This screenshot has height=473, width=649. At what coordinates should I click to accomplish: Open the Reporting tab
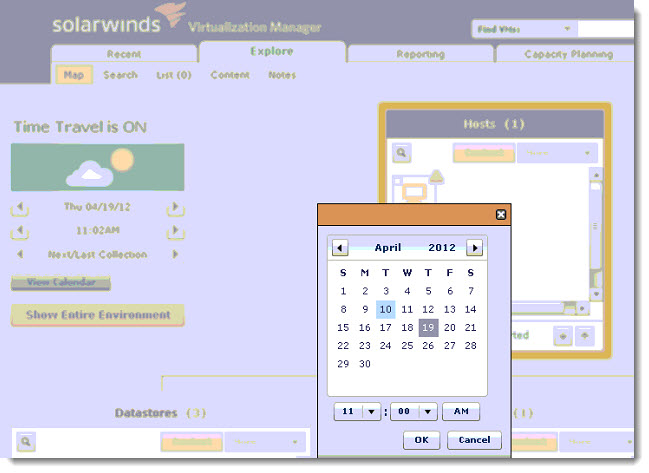pos(421,54)
